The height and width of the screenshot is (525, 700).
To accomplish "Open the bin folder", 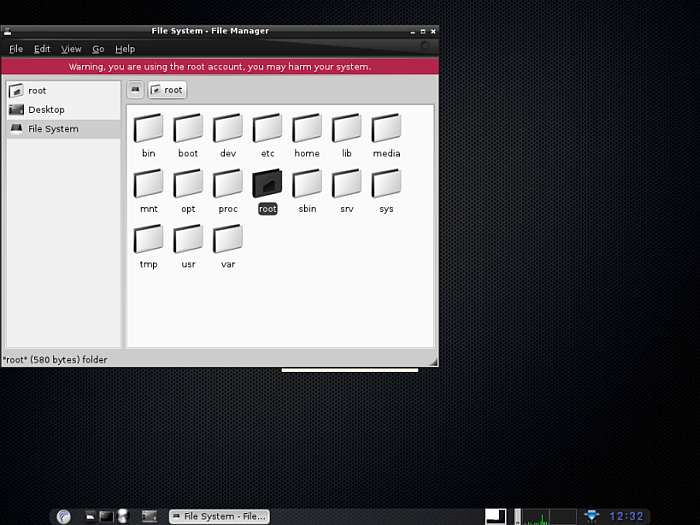I will pyautogui.click(x=148, y=129).
